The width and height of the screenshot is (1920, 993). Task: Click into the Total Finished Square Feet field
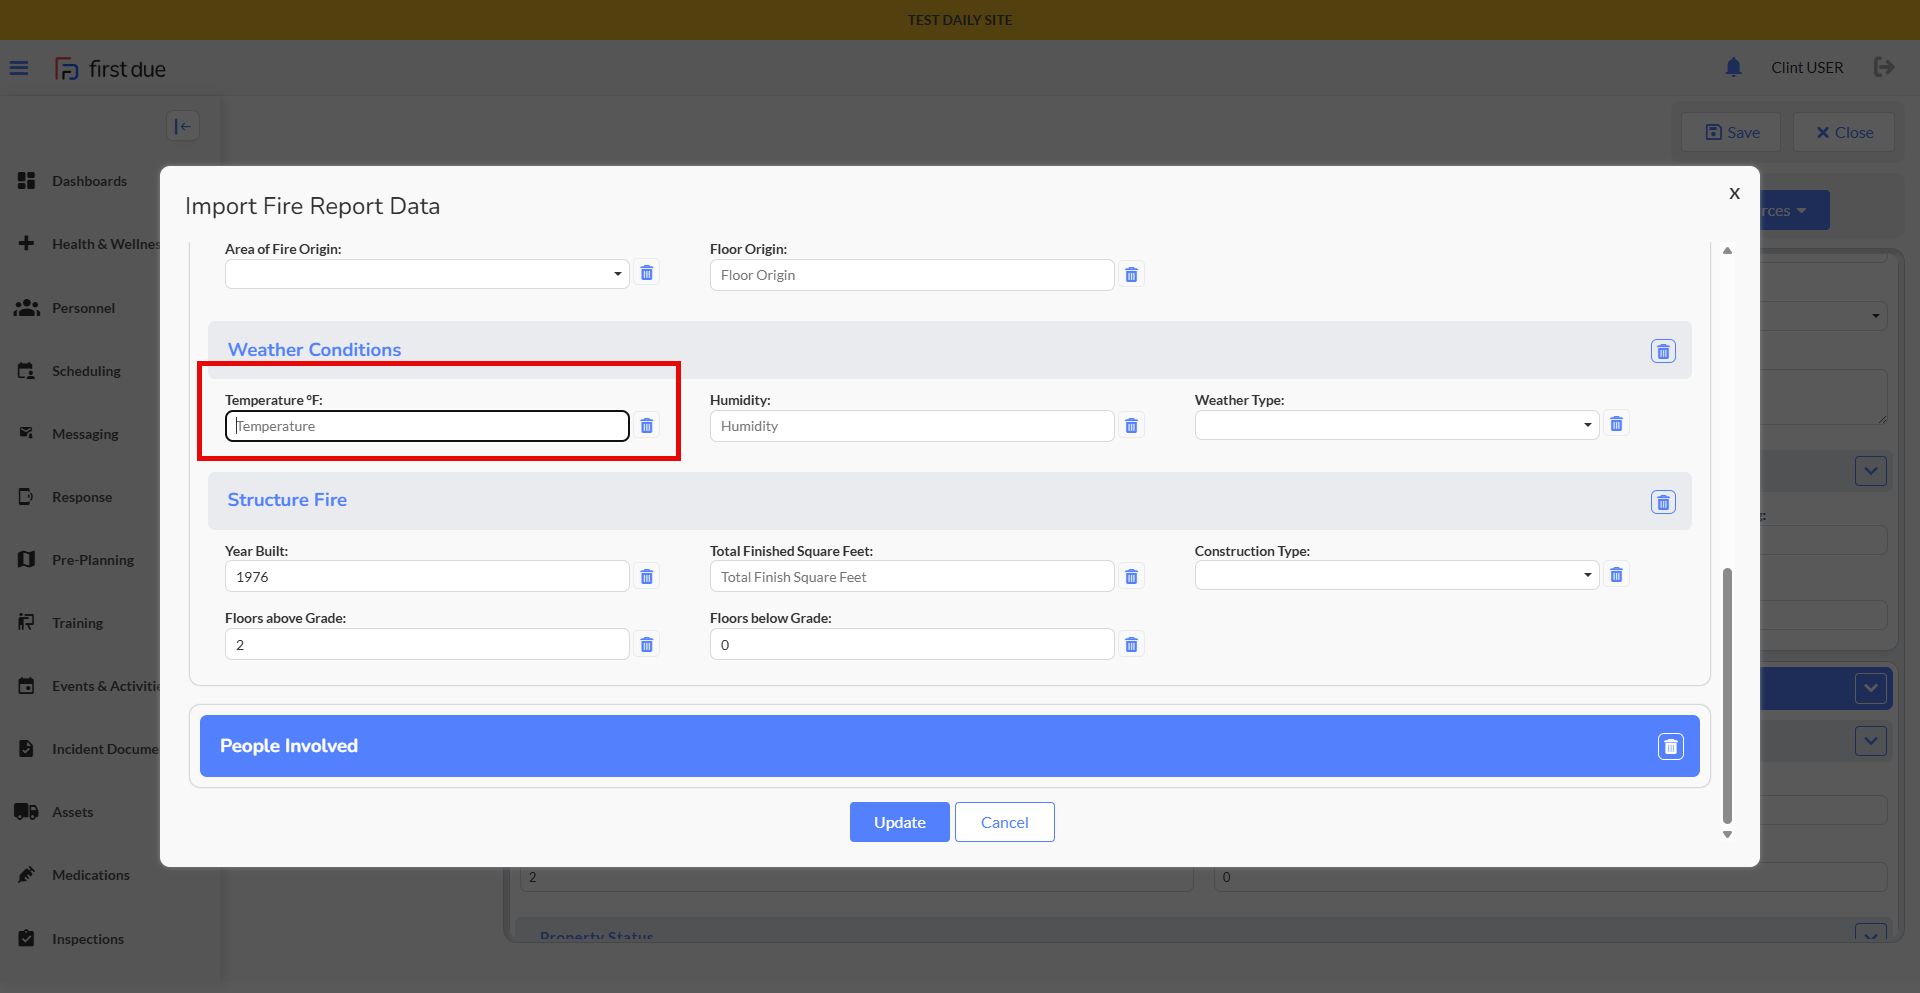pos(911,577)
